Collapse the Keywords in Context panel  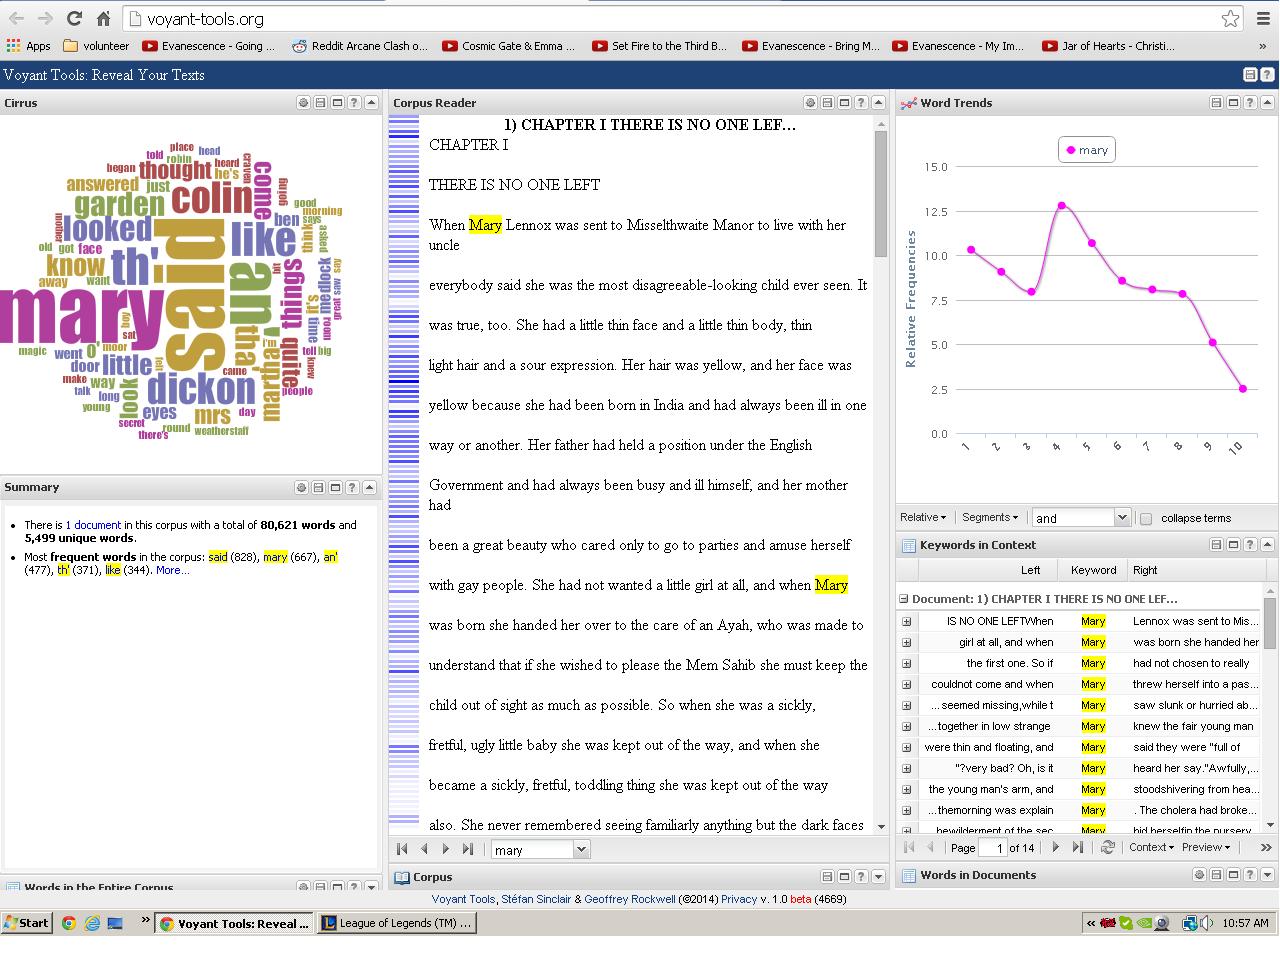(1267, 545)
